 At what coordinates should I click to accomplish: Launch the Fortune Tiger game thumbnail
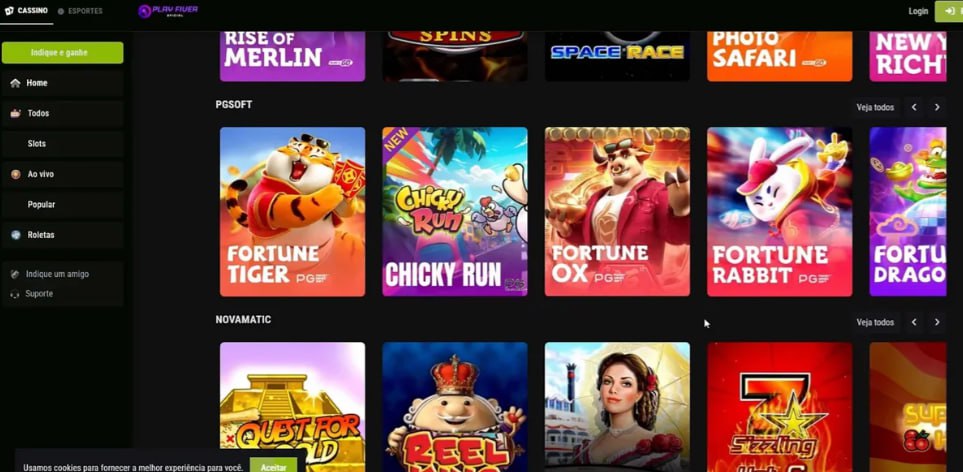tap(292, 212)
